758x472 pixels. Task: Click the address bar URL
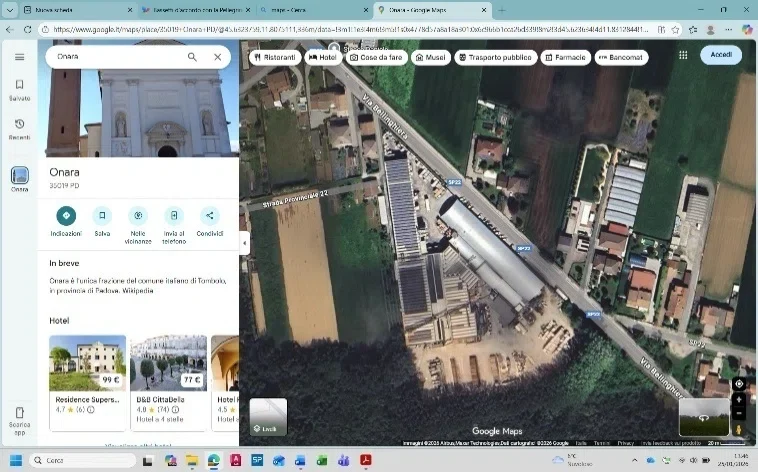350,30
